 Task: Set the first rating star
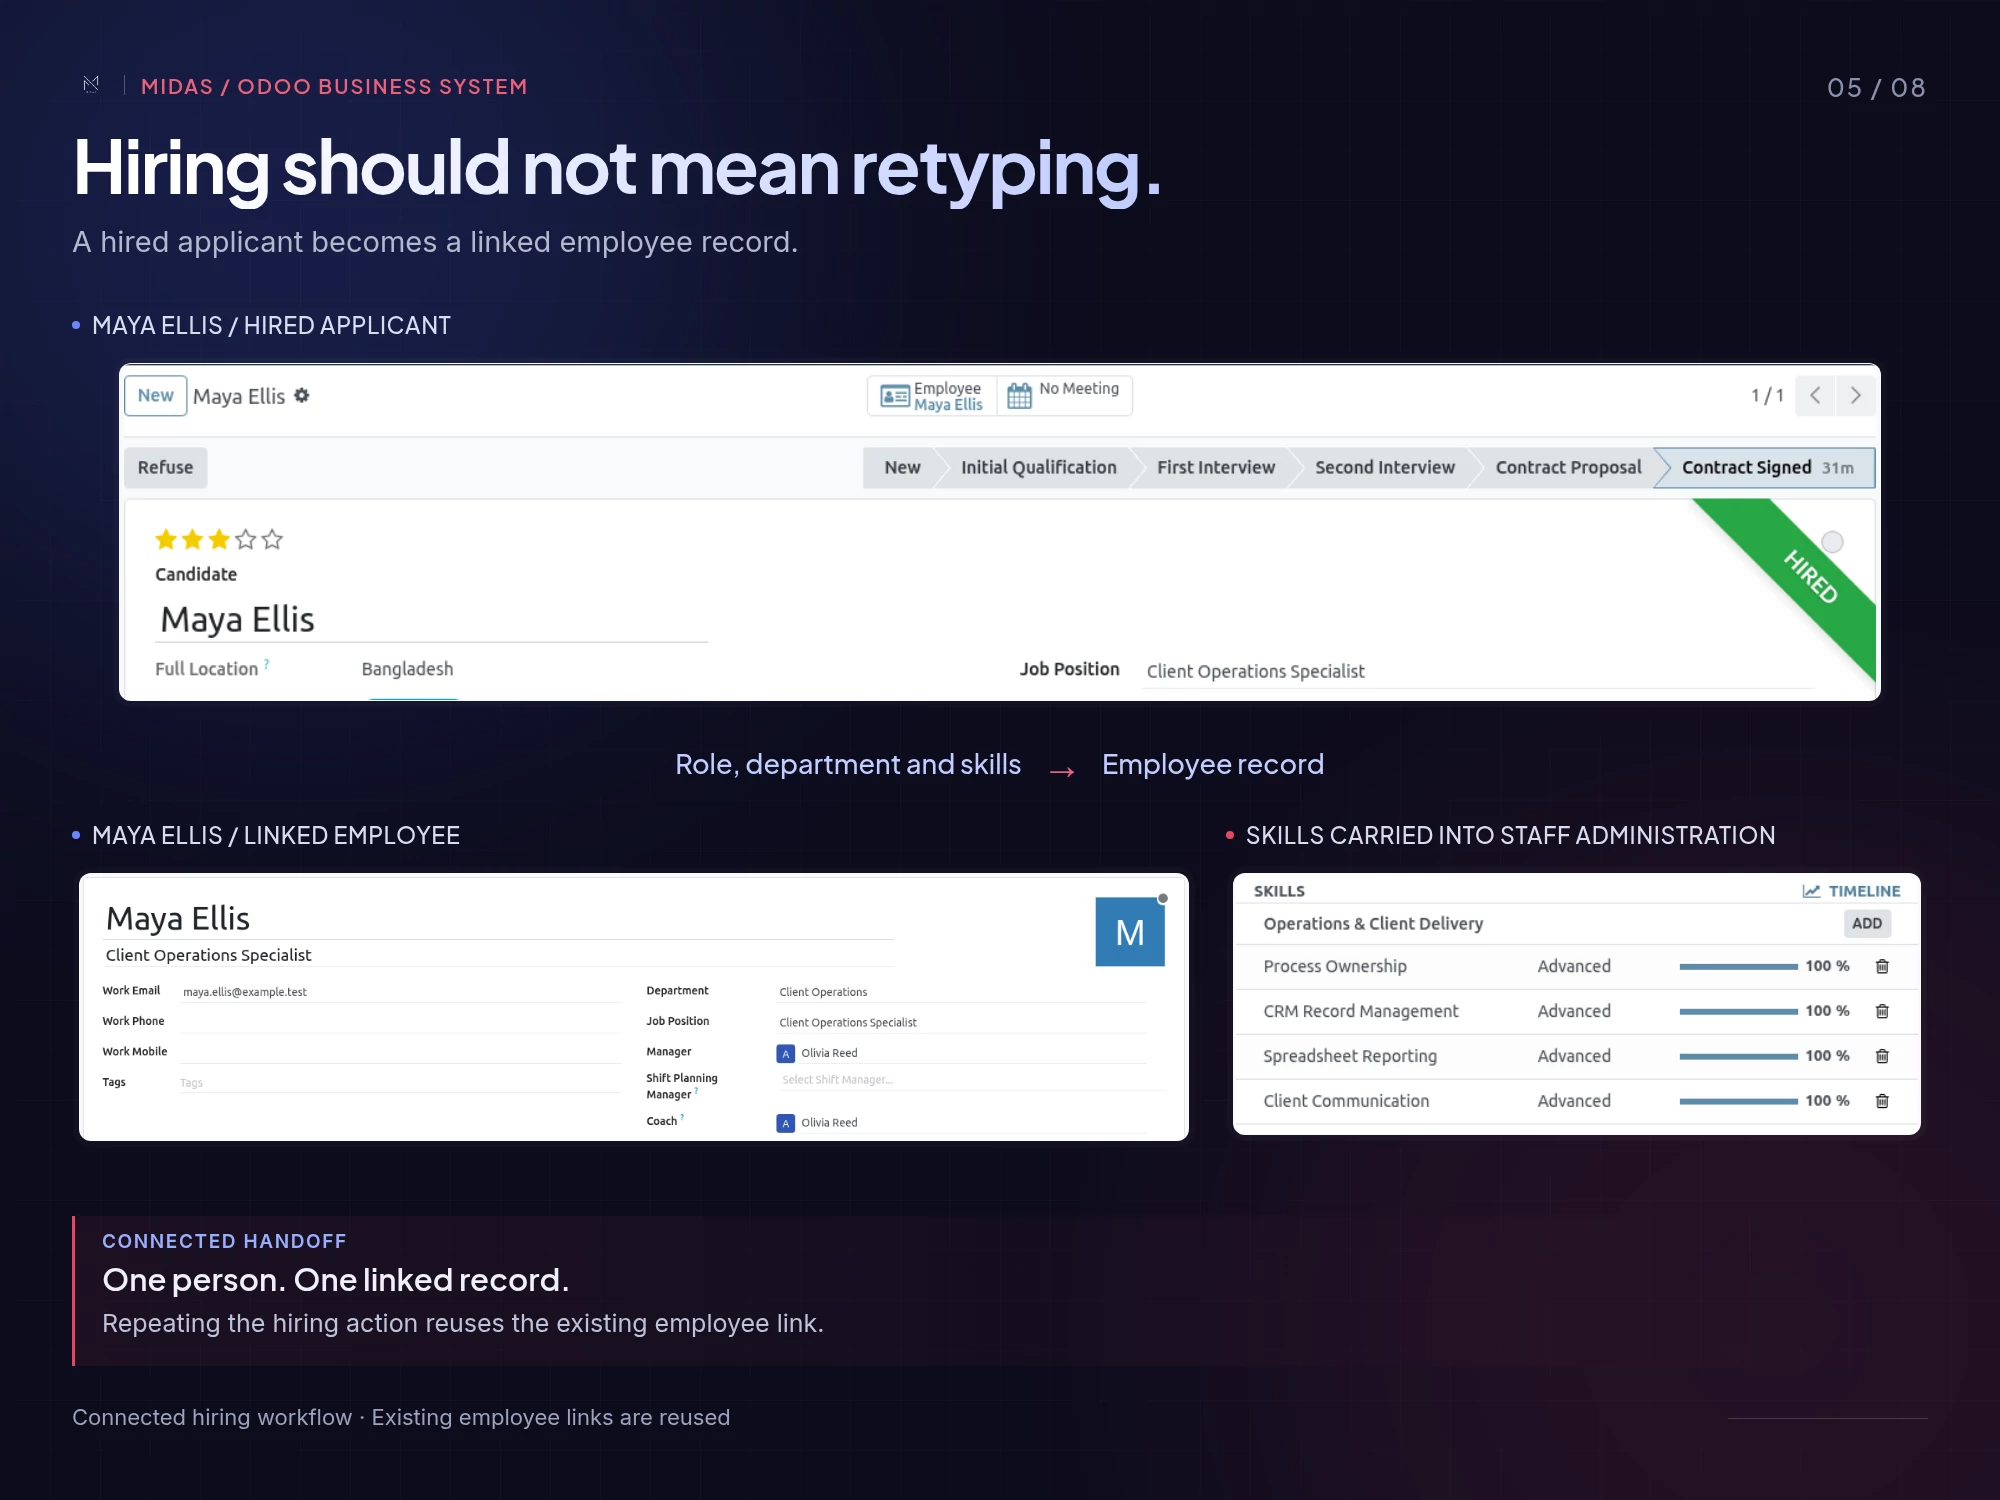point(166,540)
